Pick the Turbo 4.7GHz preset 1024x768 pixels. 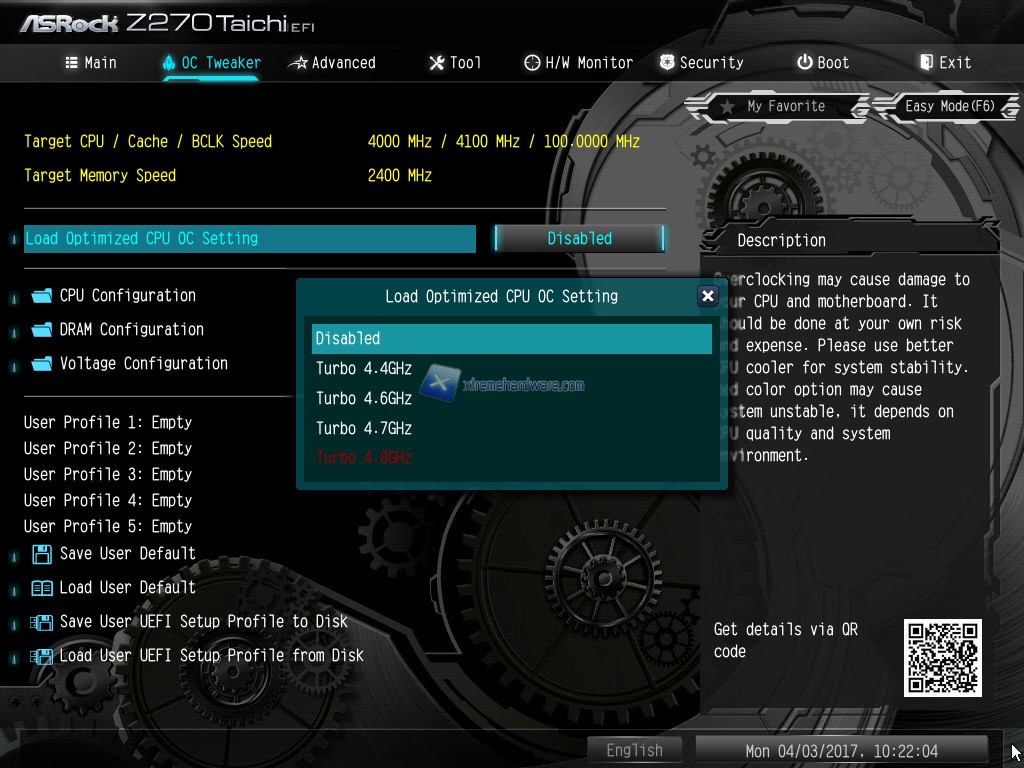click(x=364, y=428)
